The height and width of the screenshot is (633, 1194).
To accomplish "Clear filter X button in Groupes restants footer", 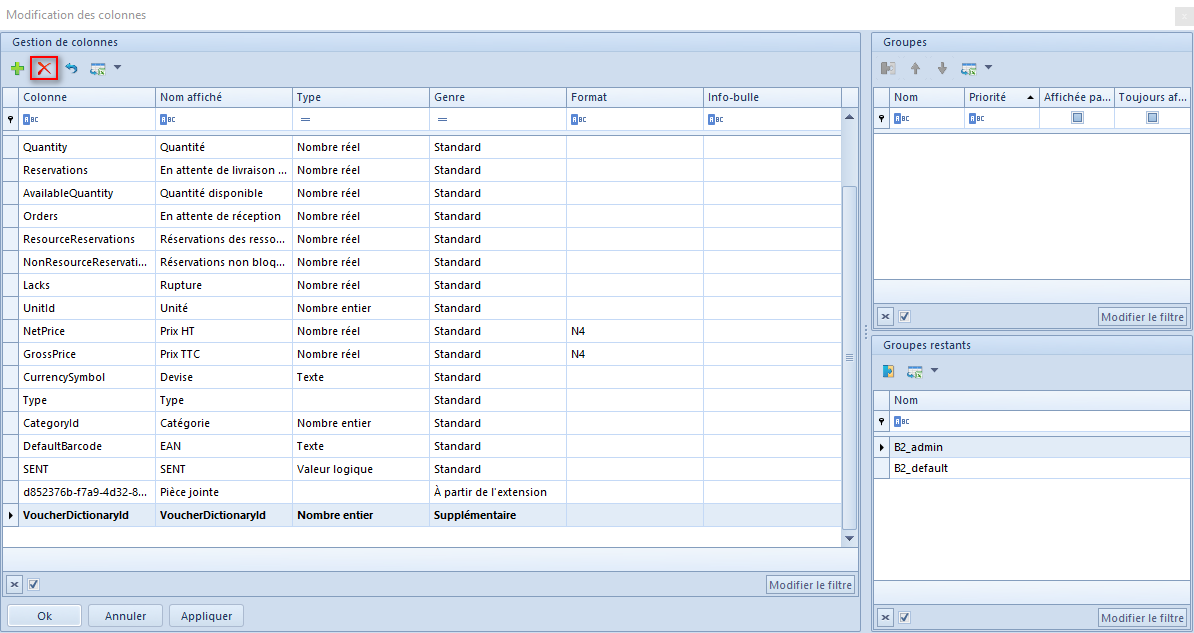I will tap(886, 617).
